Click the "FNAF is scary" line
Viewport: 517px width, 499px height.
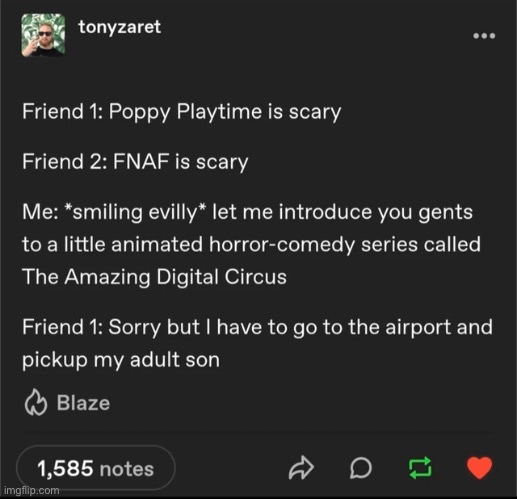pos(181,162)
